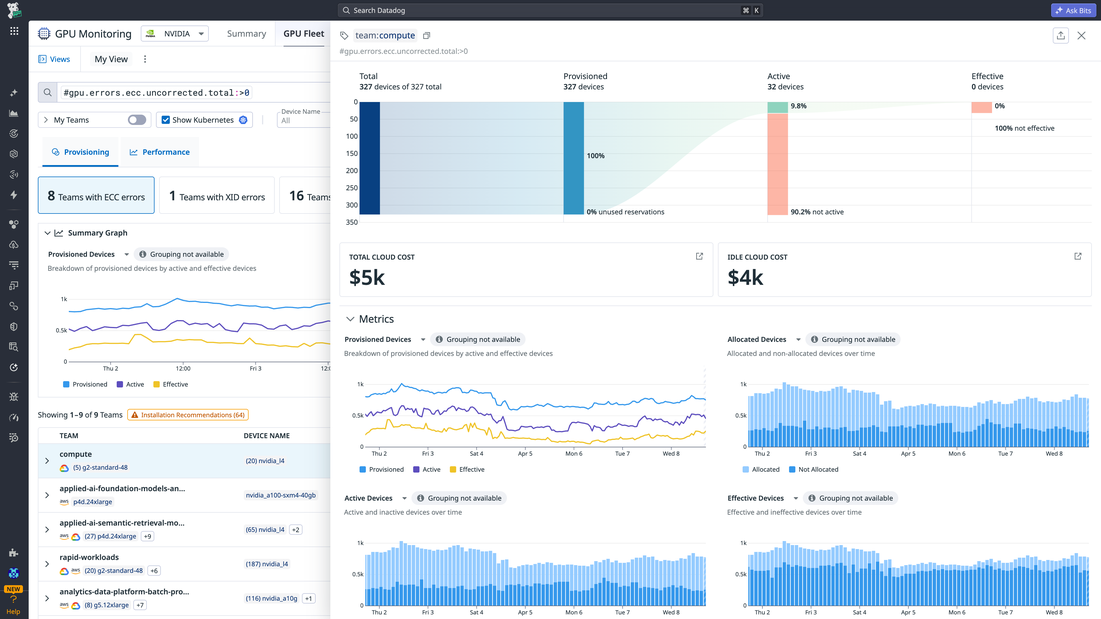This screenshot has height=619, width=1101.
Task: Open the lightning bolt sidebar icon
Action: point(13,195)
